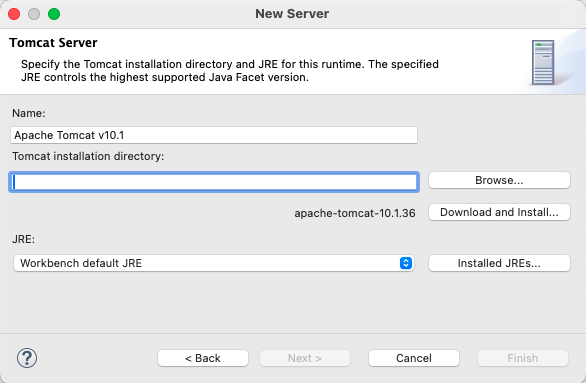Screen dimensions: 586x383
Task: Click the New Server title bar text
Action: 292,14
